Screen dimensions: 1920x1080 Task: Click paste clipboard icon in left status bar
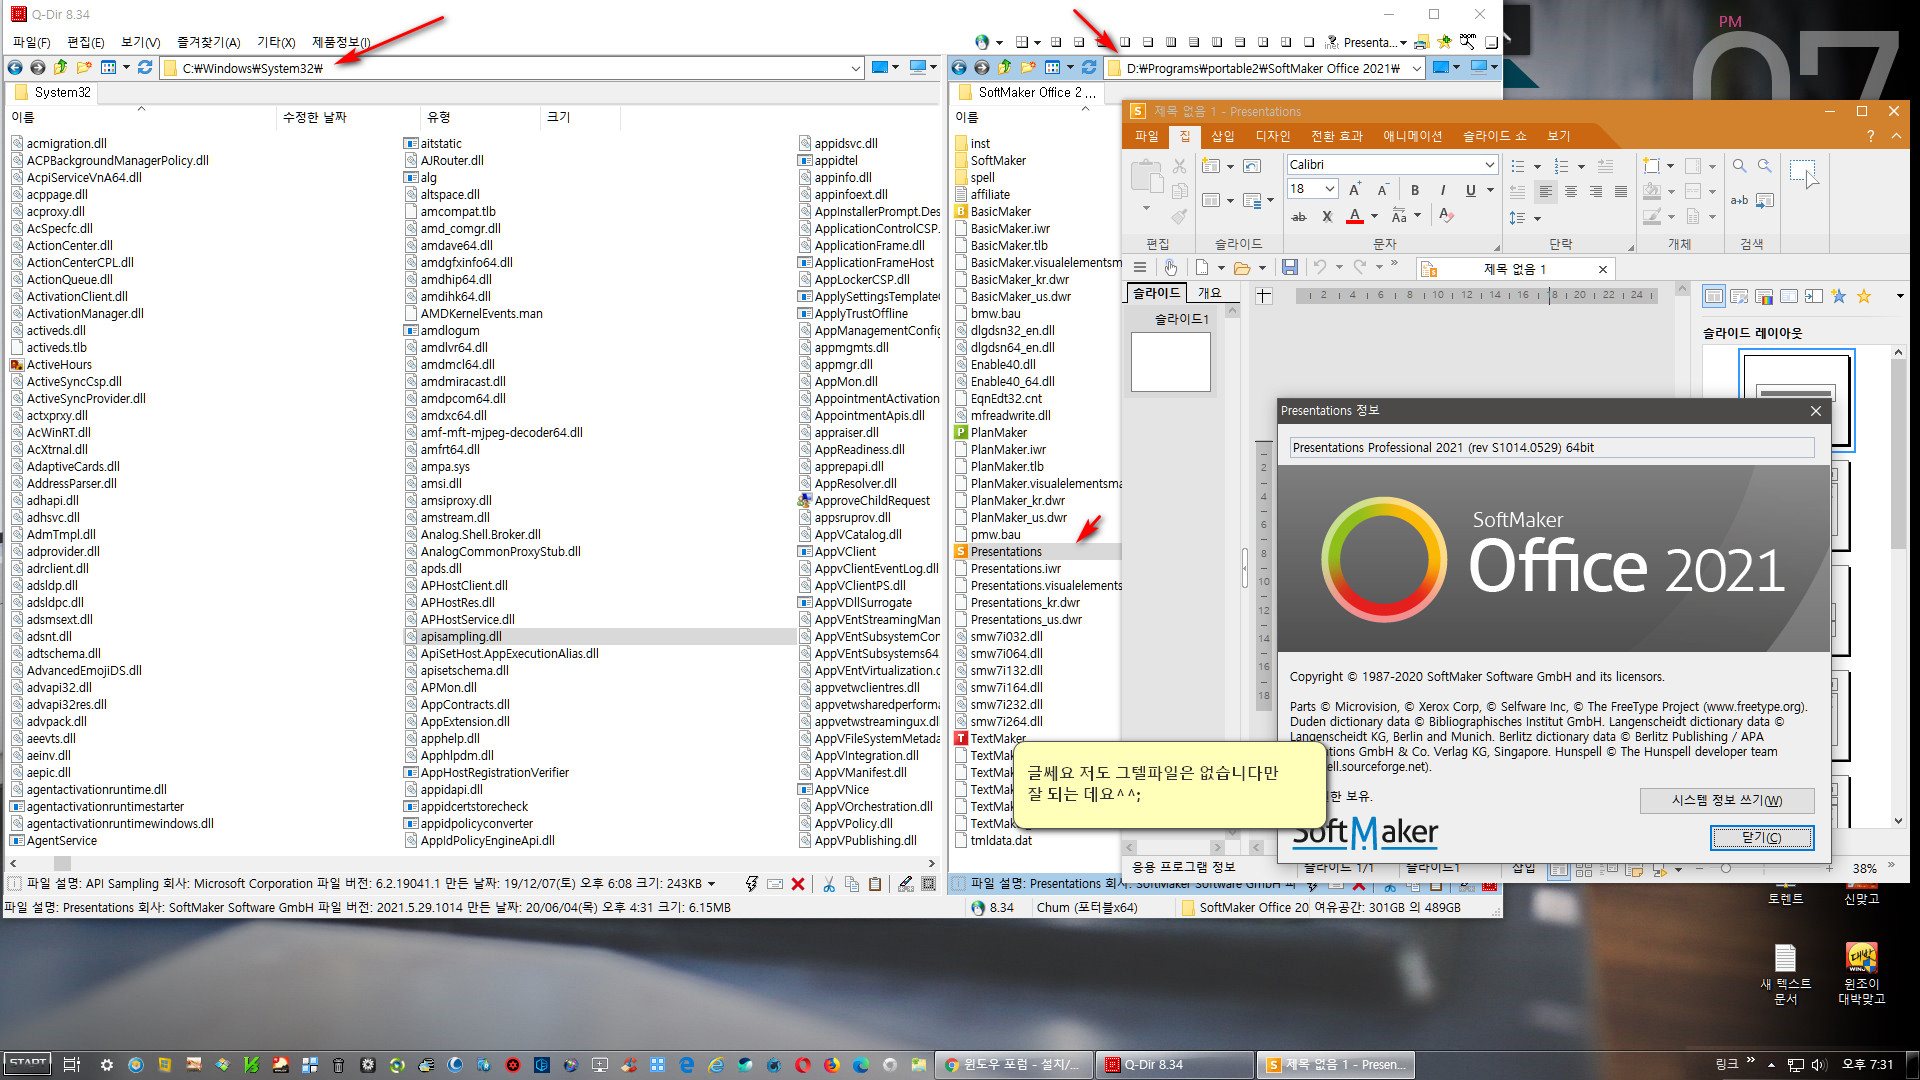click(875, 884)
